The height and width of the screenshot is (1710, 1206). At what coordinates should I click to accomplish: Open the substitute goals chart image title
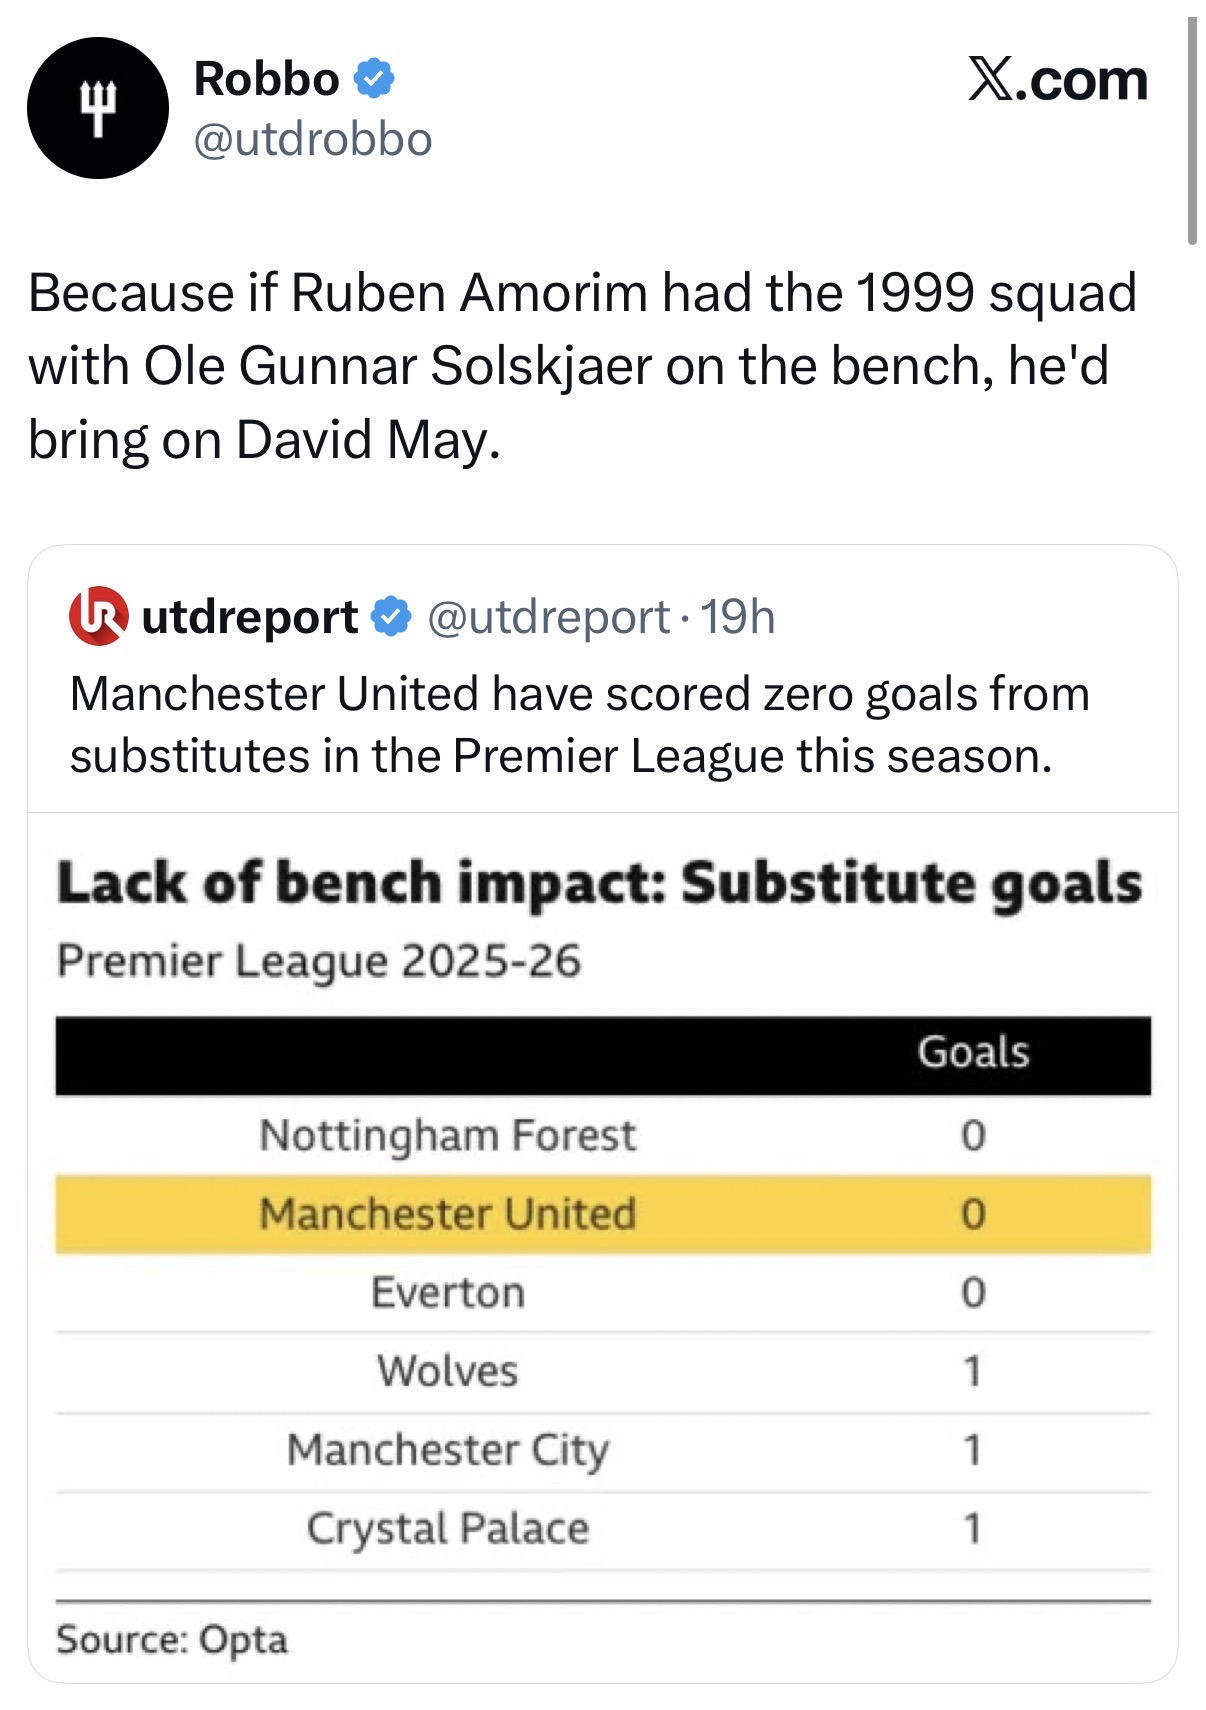[x=600, y=884]
